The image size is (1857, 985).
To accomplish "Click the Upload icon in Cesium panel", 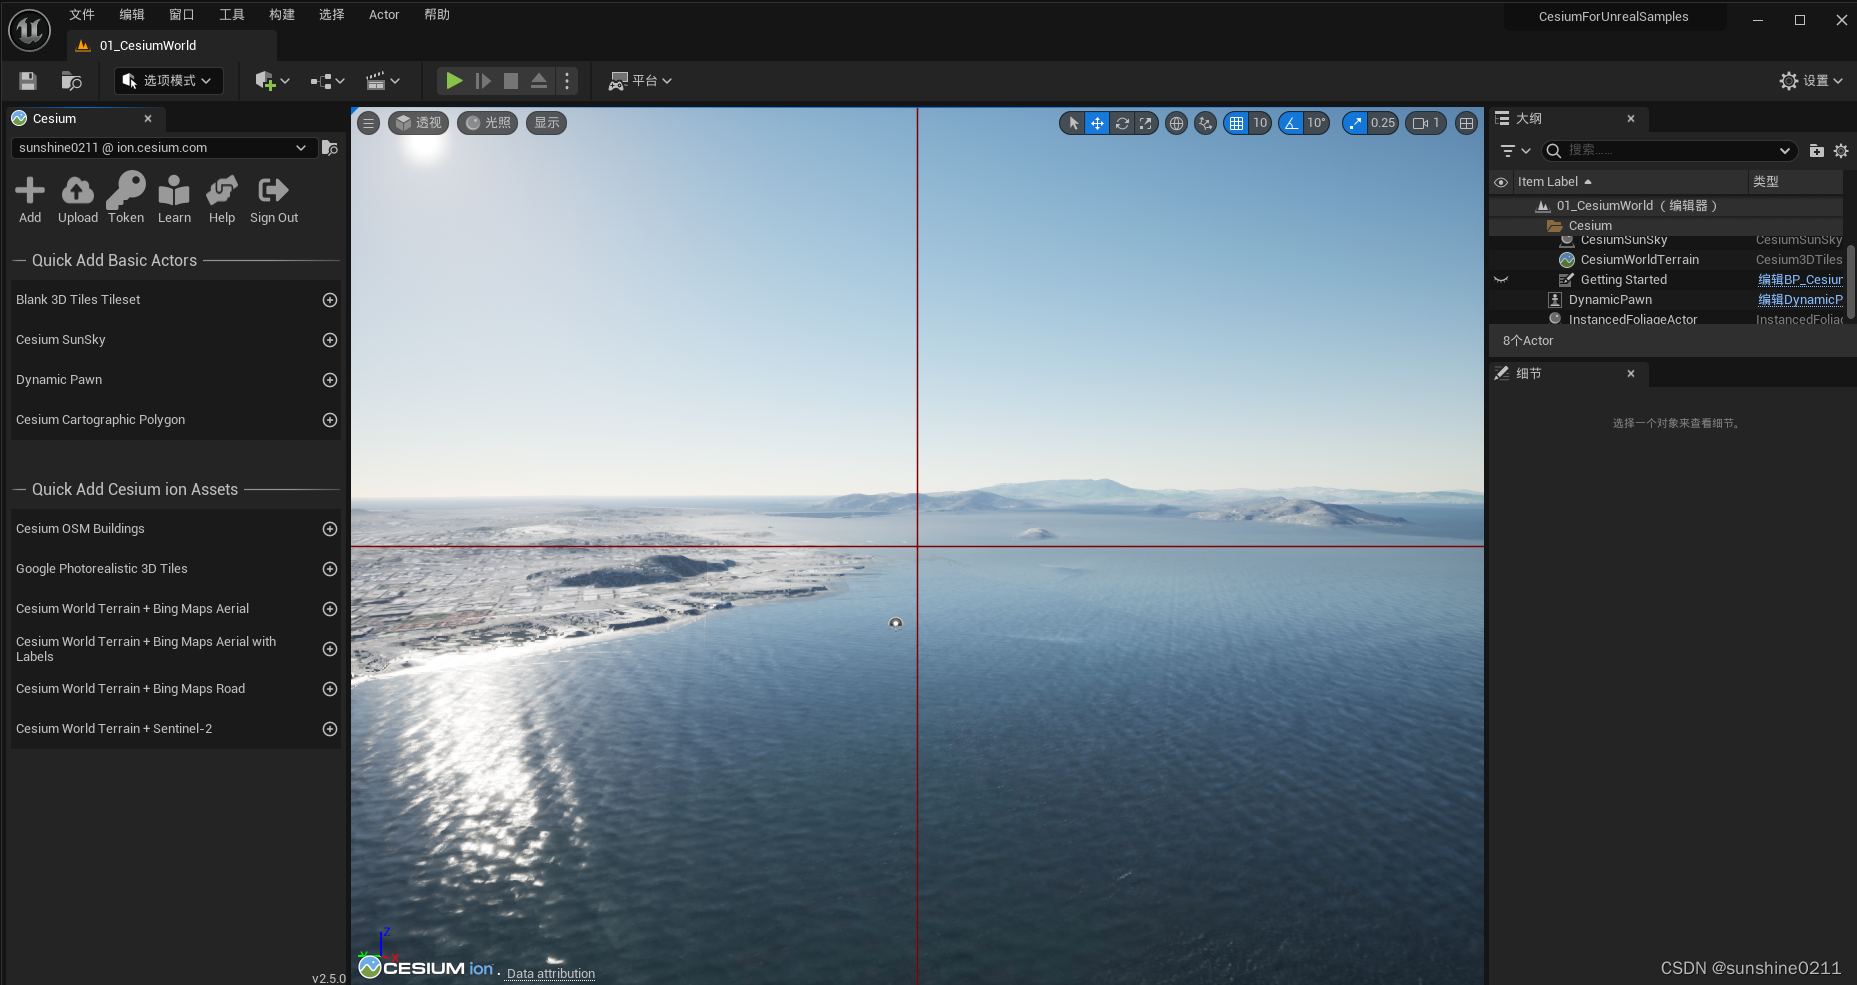I will [x=77, y=197].
